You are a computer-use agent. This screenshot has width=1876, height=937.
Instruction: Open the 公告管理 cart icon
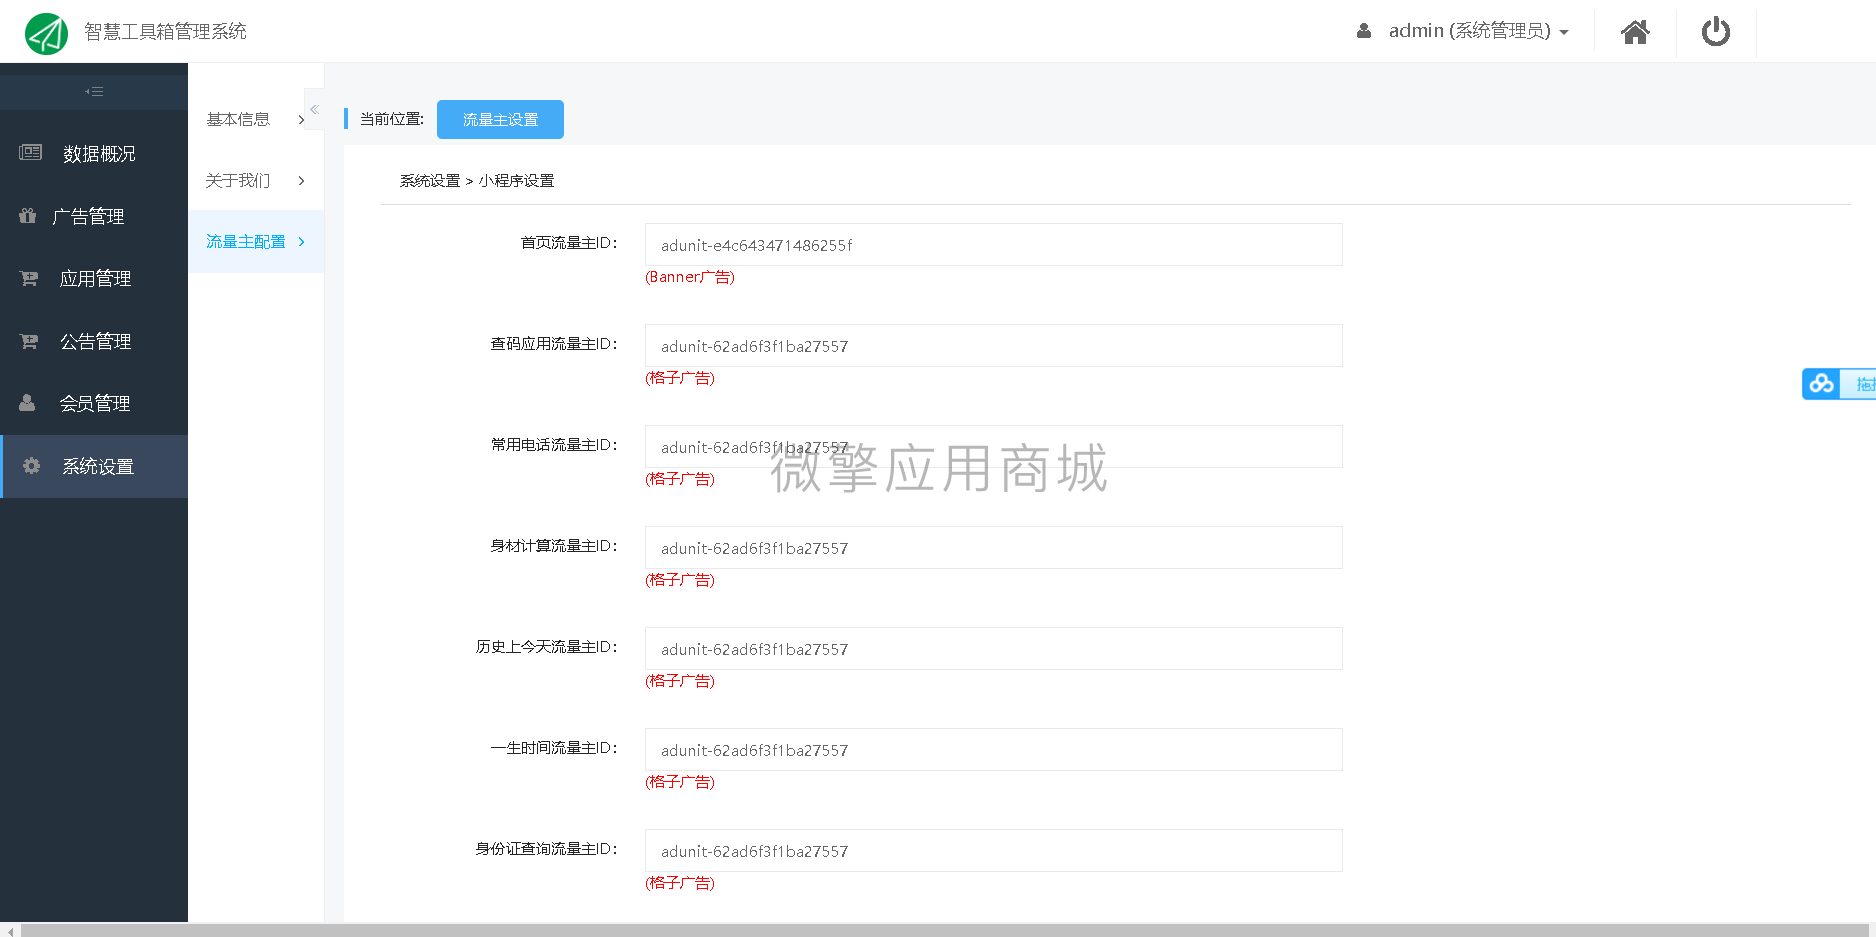coord(29,341)
